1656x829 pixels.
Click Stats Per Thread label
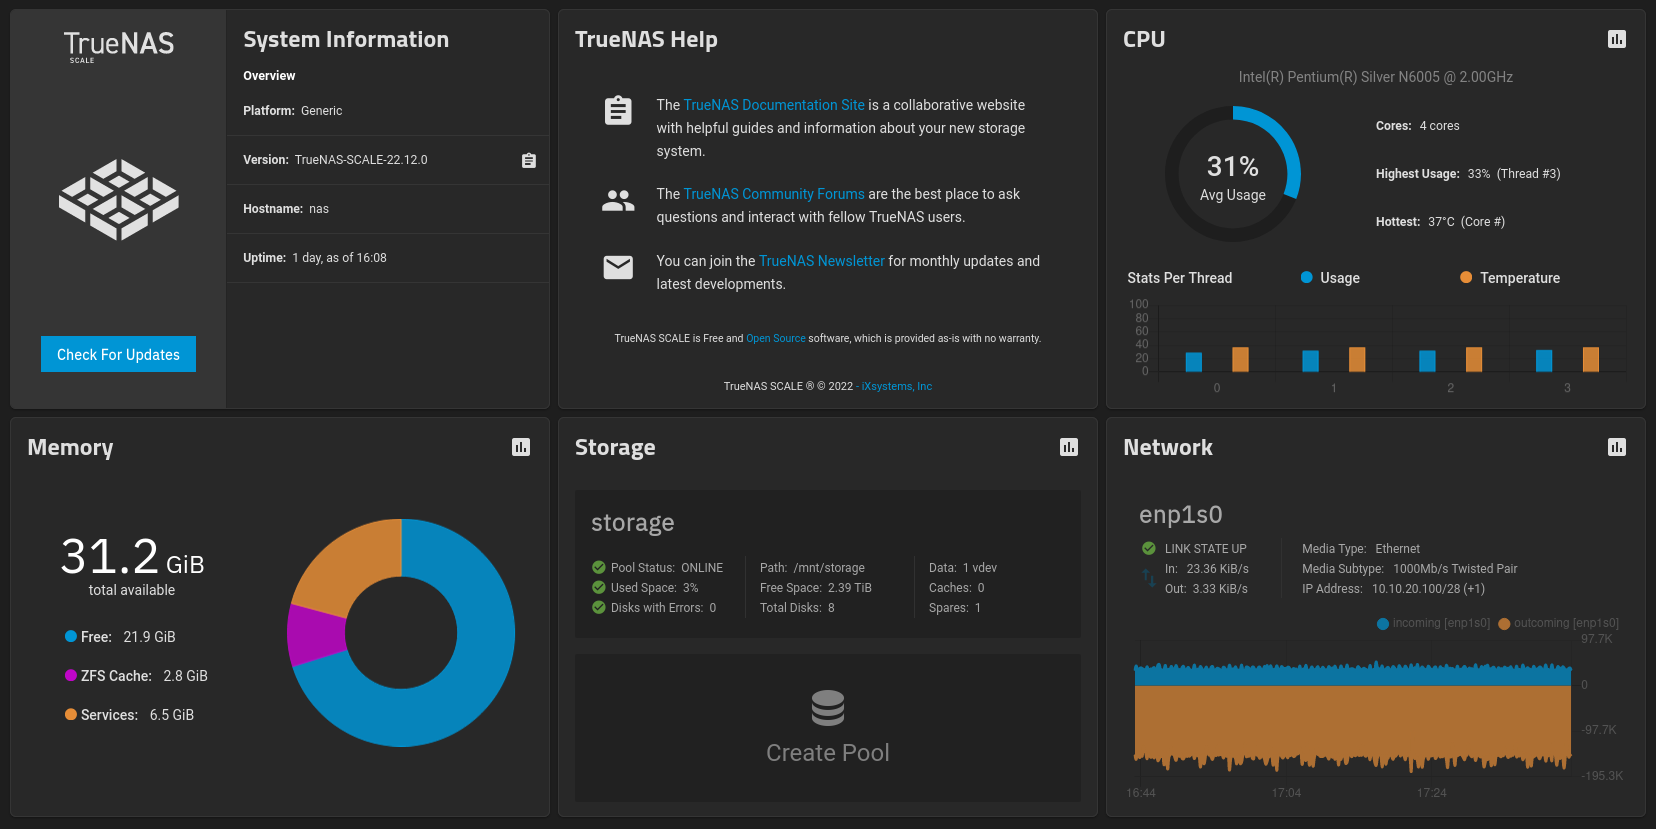click(1180, 278)
